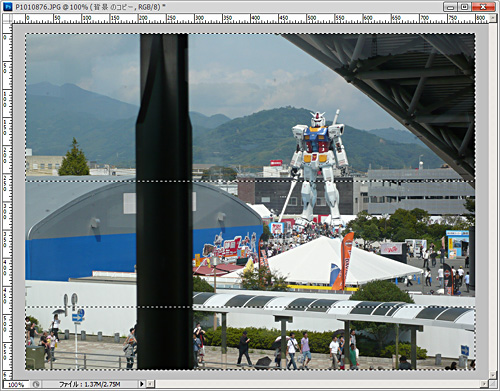Click the file size info ファイル: 1.37M/2.75M
The width and height of the screenshot is (500, 391).
point(89,384)
